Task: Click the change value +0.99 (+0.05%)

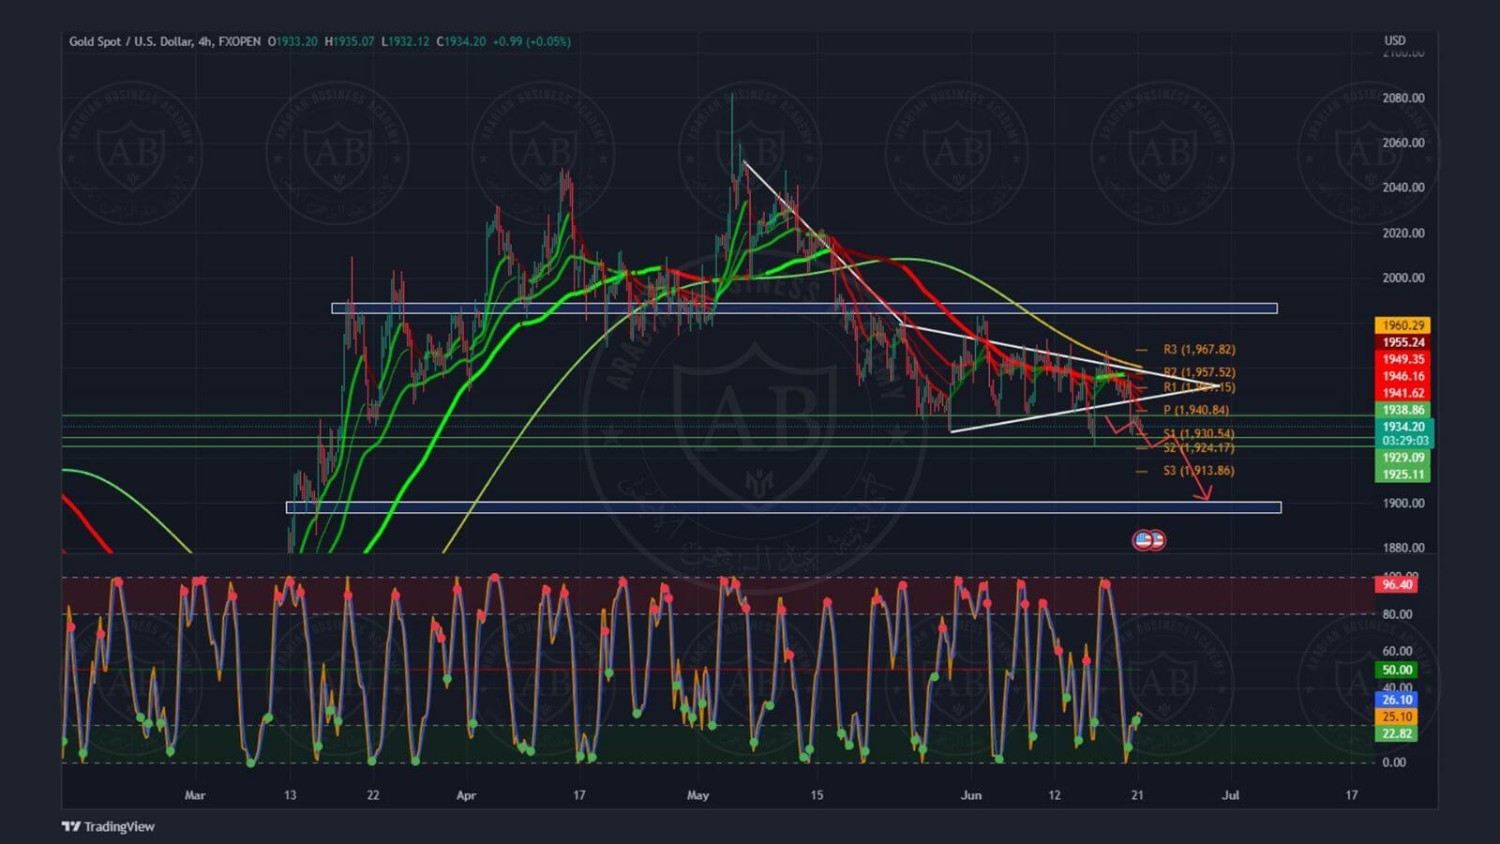Action: coord(532,41)
